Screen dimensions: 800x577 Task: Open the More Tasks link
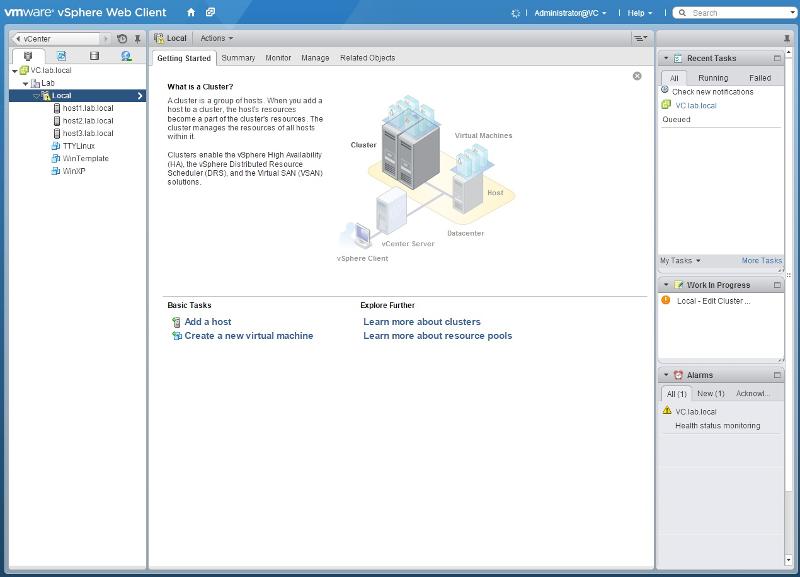762,261
